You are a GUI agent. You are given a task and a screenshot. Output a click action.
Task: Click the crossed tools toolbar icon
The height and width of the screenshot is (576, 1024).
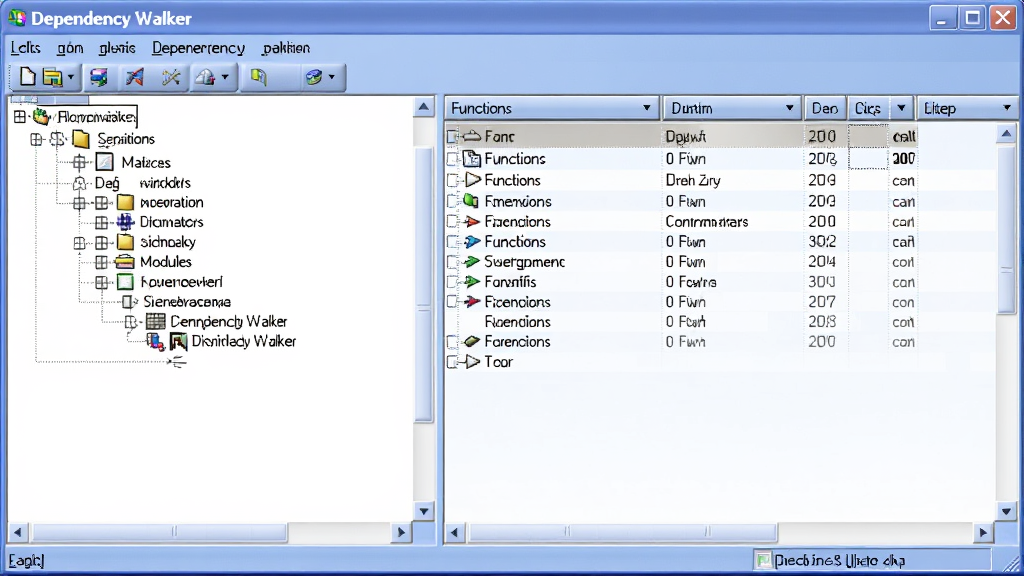click(x=171, y=77)
